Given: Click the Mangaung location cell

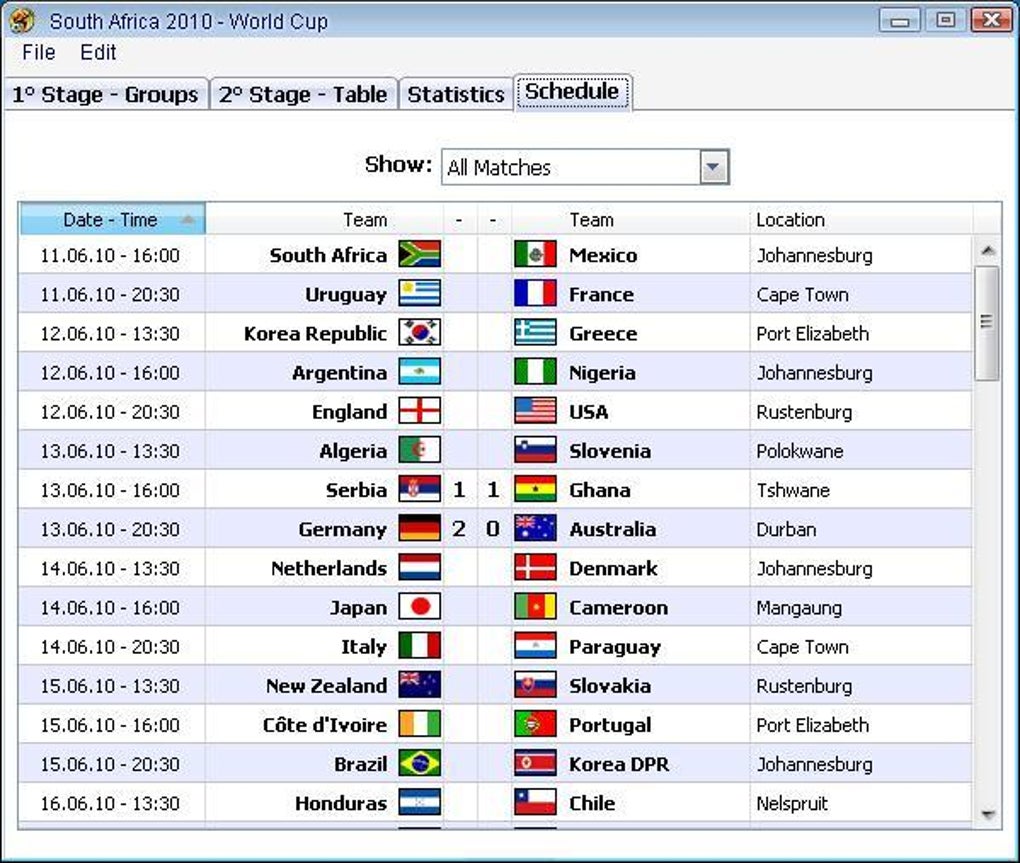Looking at the screenshot, I should (x=861, y=607).
